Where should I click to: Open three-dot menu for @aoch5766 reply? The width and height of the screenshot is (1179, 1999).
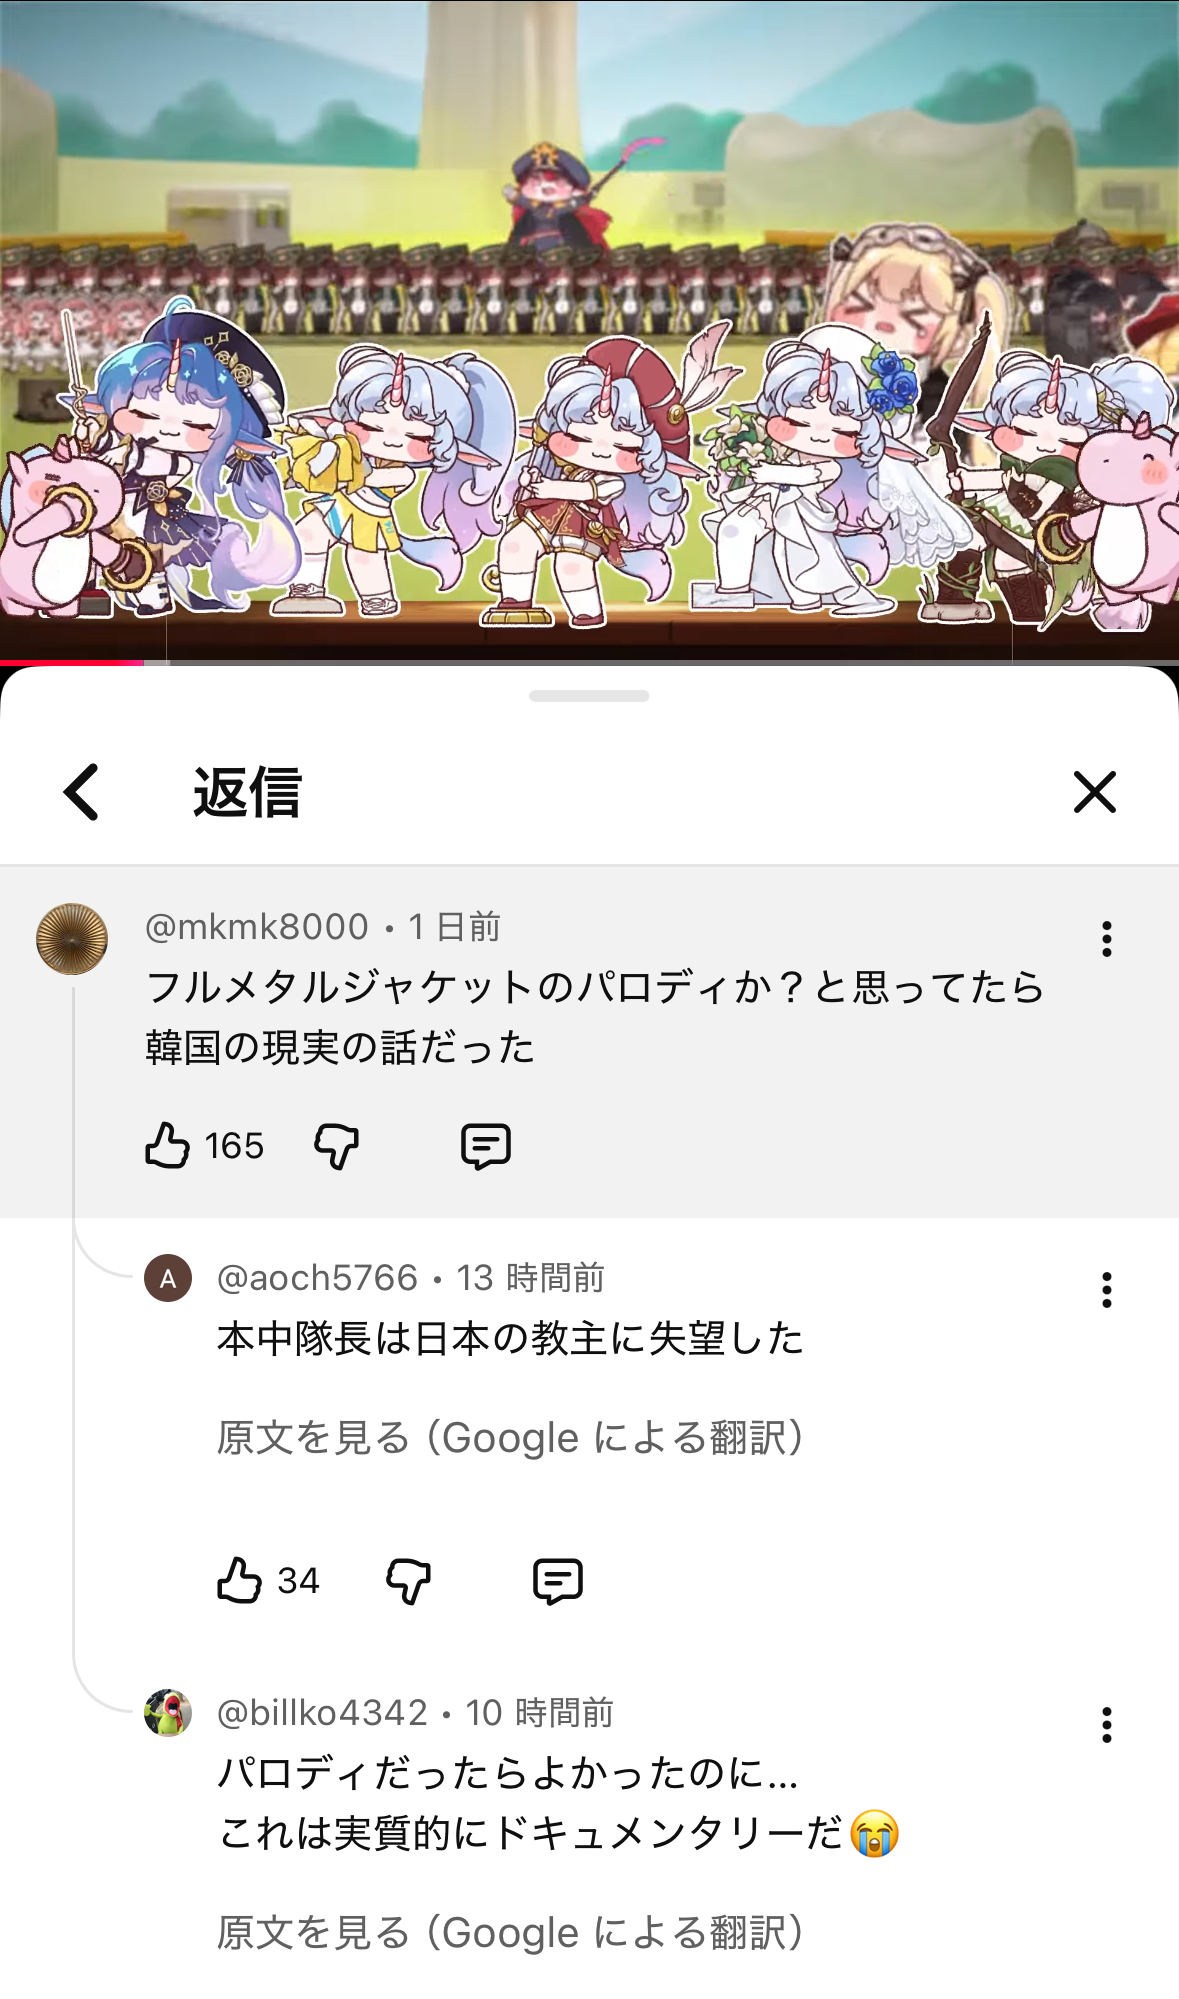coord(1106,1290)
